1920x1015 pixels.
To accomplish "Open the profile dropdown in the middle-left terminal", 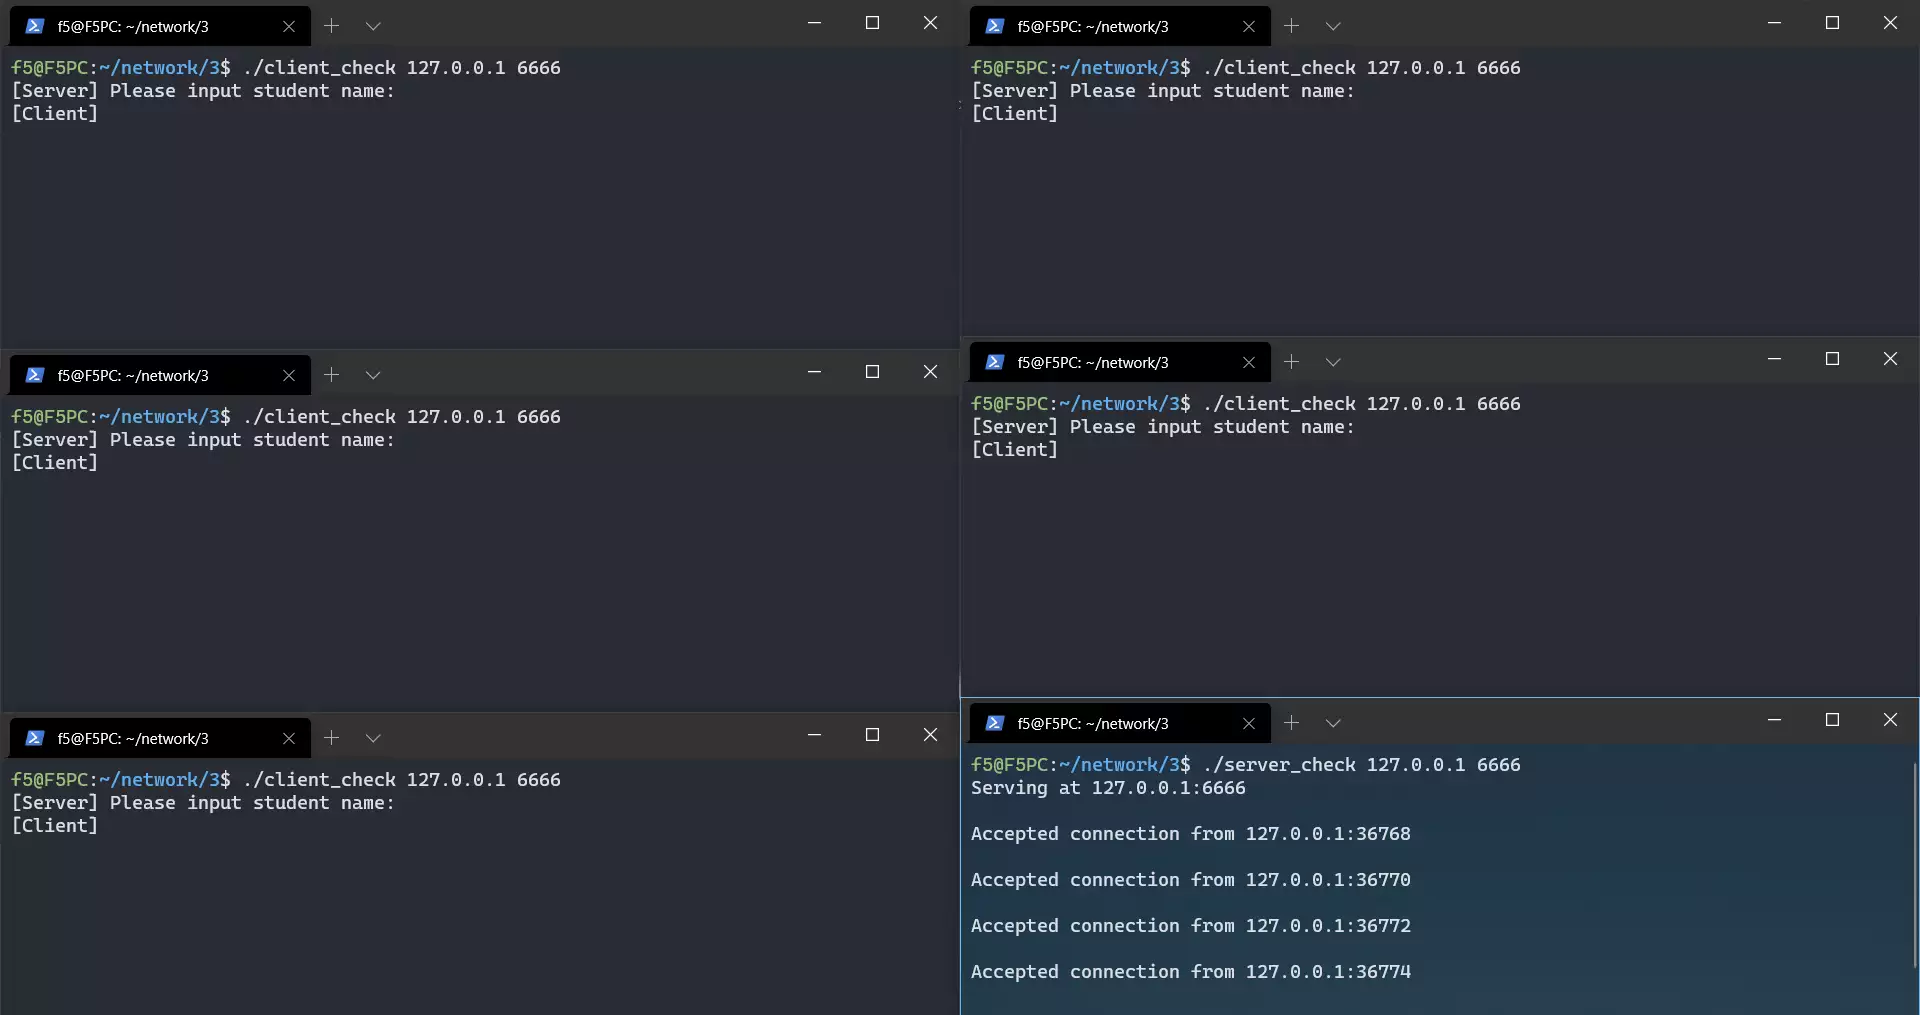I will tap(373, 375).
